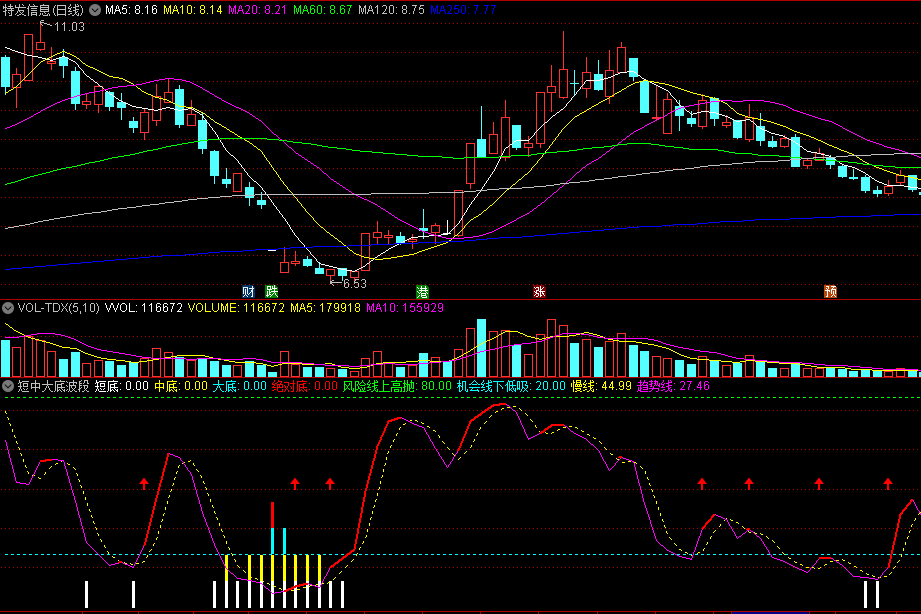
Task: Select the VOLUME: 116672 value
Action: pyautogui.click(x=236, y=308)
